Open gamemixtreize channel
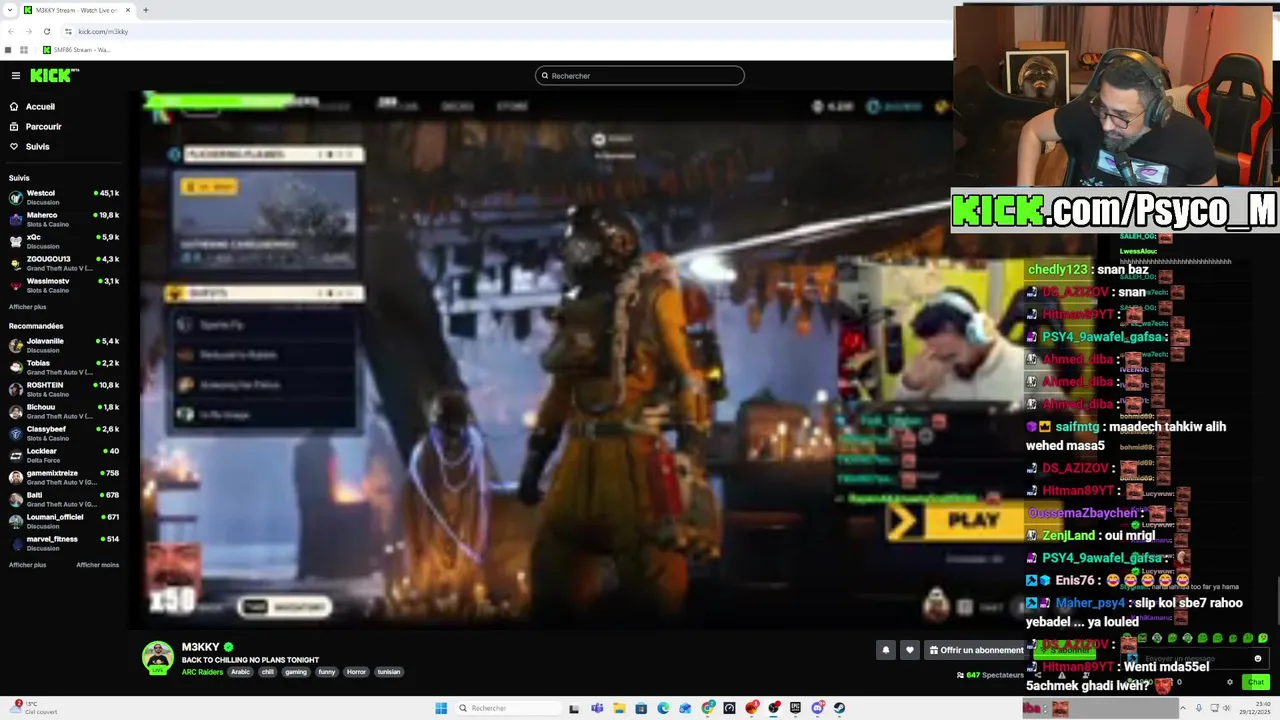 click(x=64, y=476)
